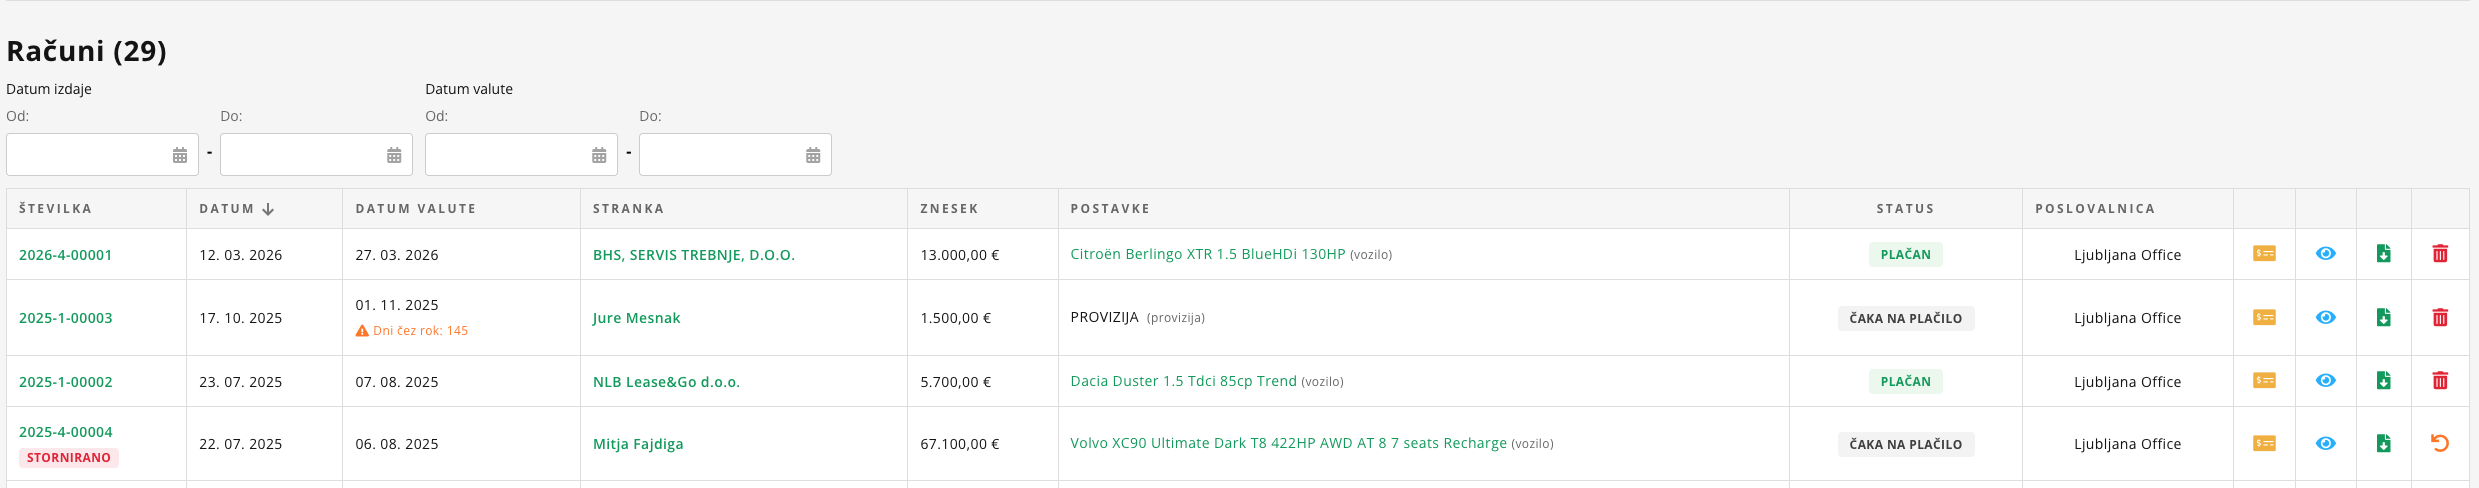
Task: Open invoice number 2025-1-00002 link
Action: (x=66, y=382)
